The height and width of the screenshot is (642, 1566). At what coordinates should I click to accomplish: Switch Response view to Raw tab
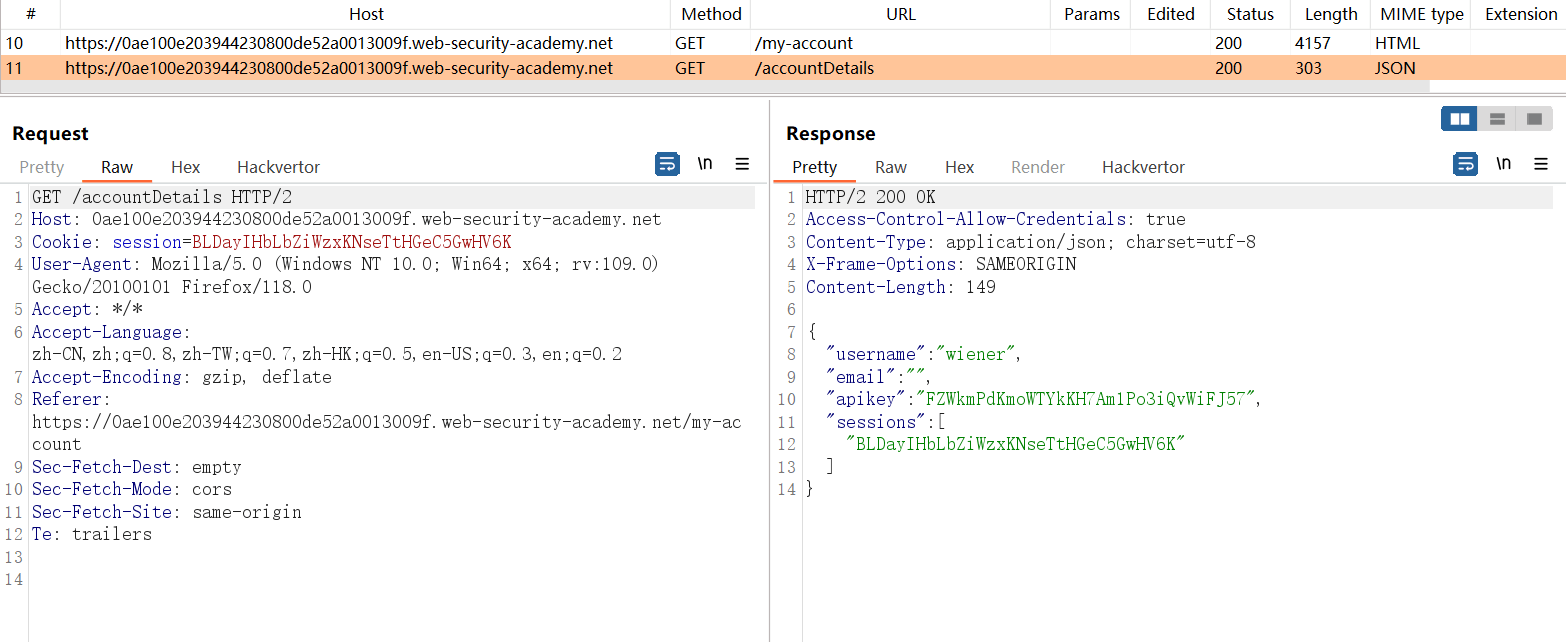click(x=890, y=167)
